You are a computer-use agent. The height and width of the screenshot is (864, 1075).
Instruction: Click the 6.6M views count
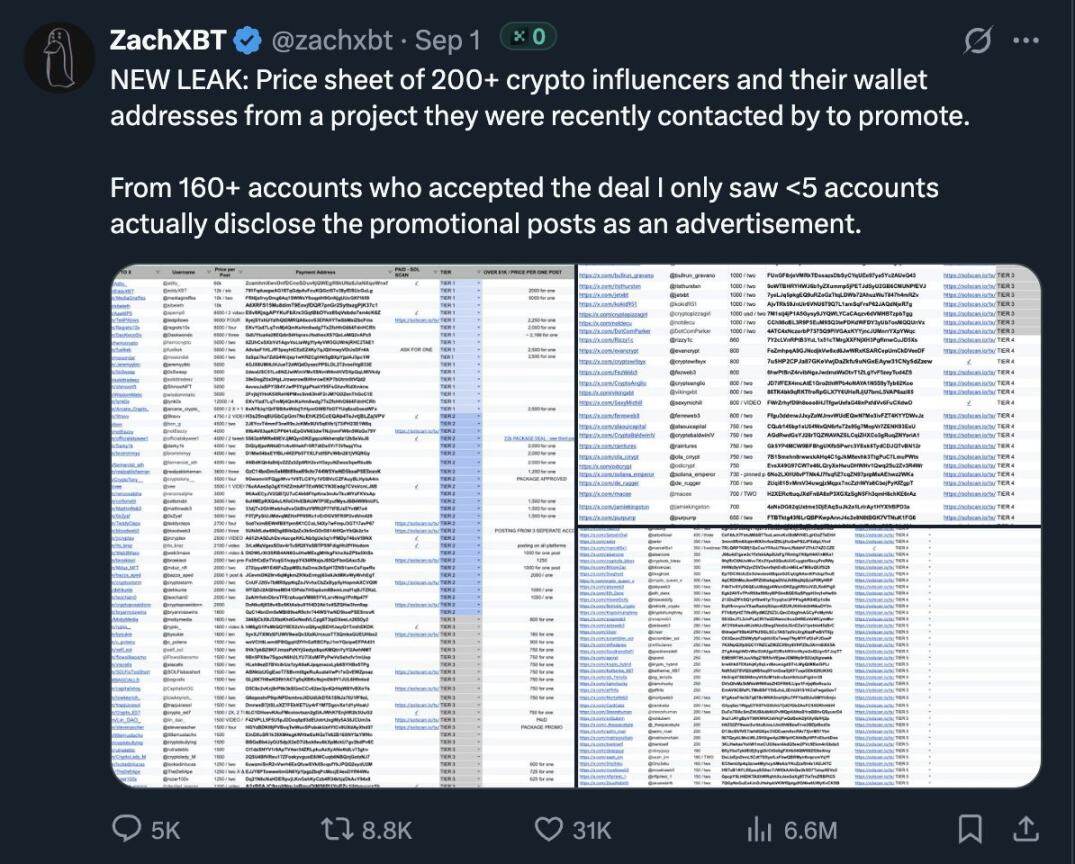click(811, 830)
